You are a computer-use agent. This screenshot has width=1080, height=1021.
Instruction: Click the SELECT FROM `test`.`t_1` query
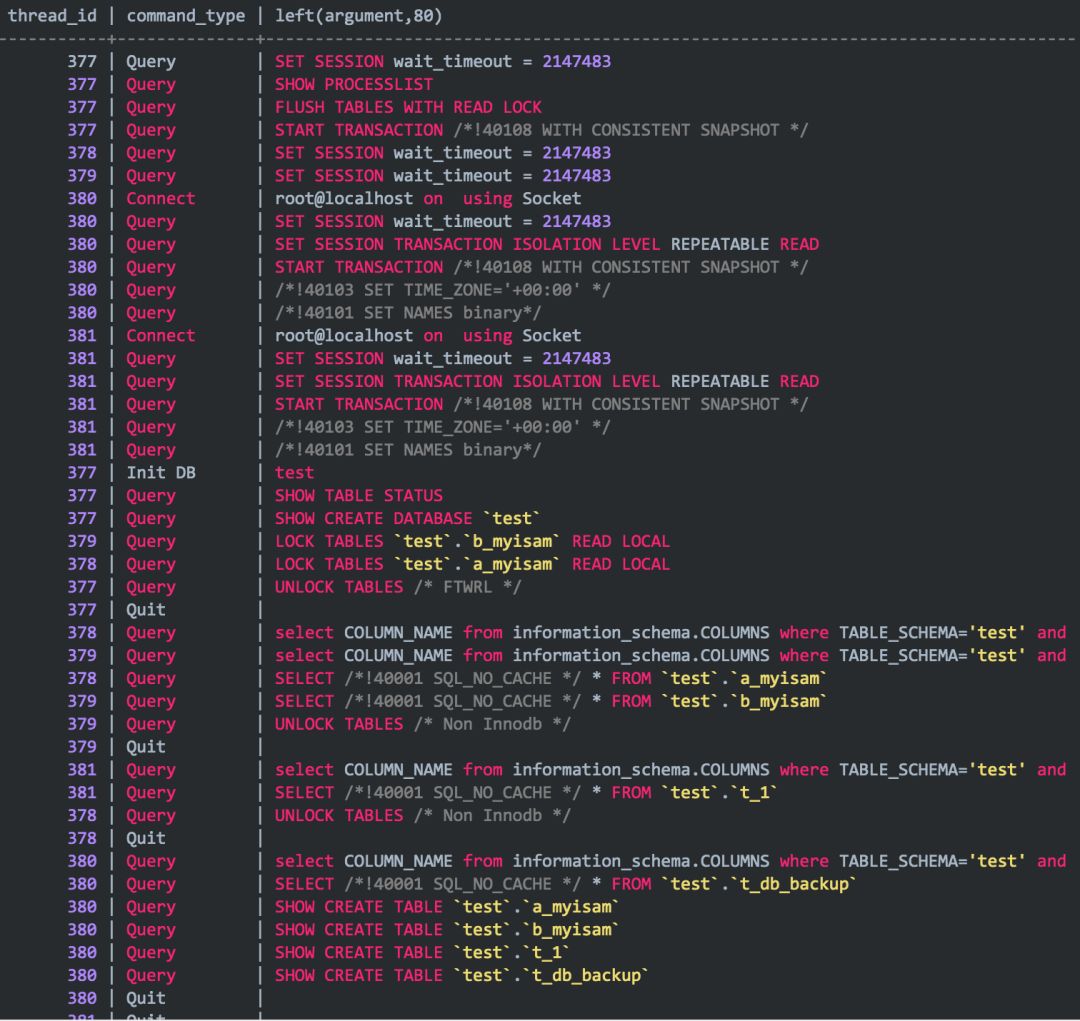526,793
